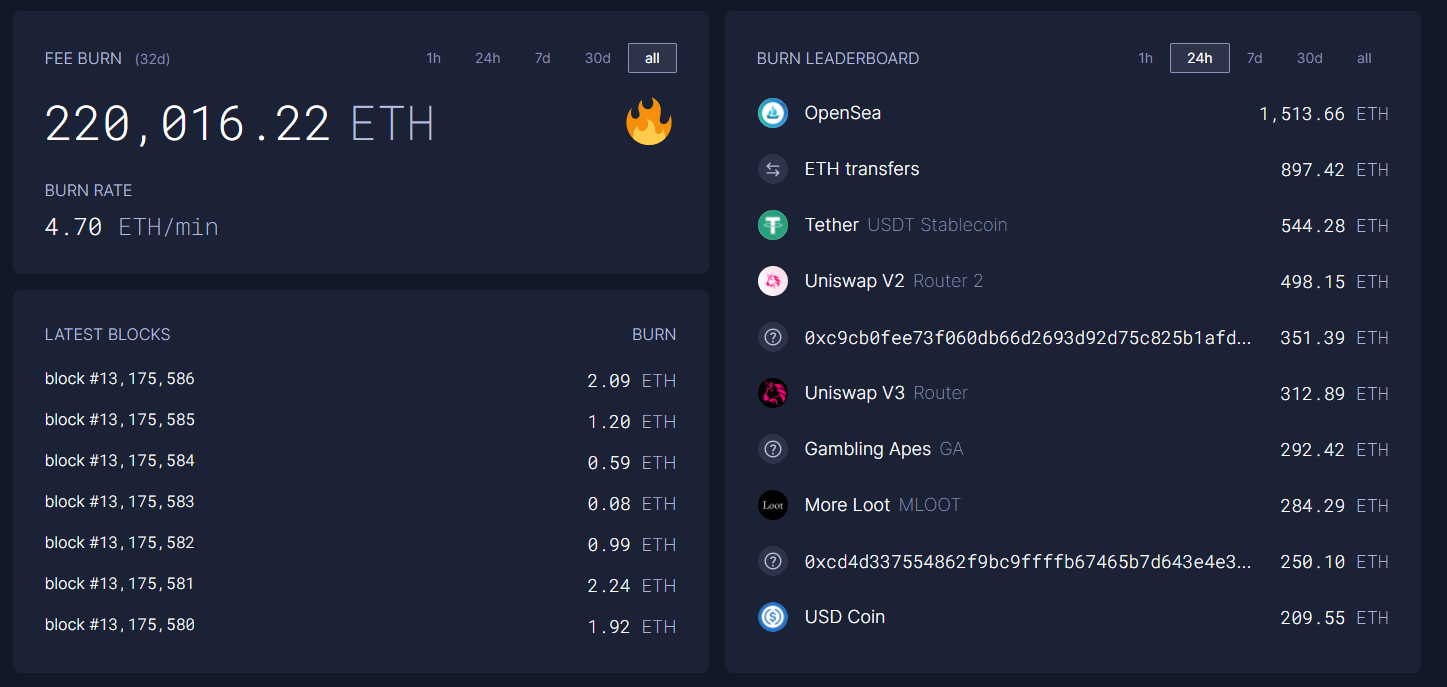Select 1h period in Burn Leaderboard
The image size is (1447, 687).
click(1145, 58)
